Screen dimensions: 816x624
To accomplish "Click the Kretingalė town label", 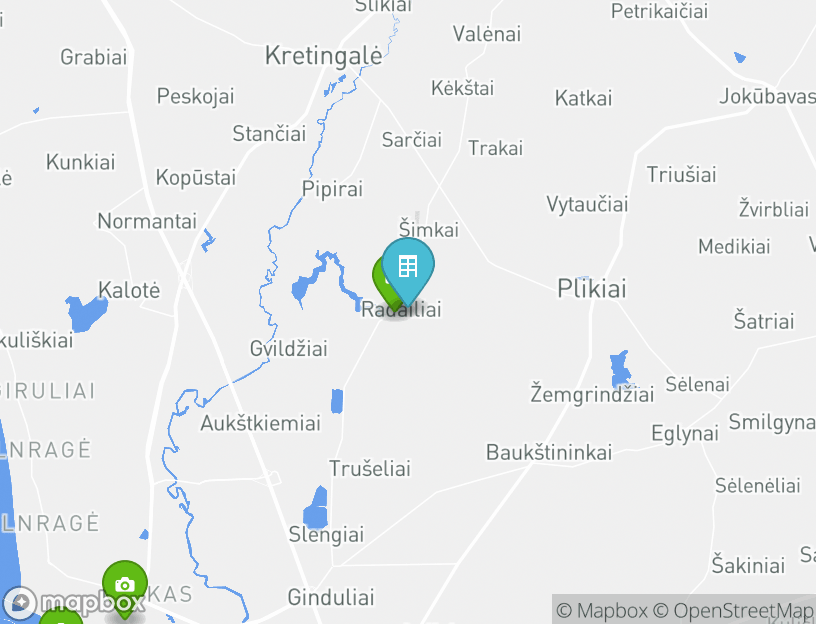I will coord(324,55).
